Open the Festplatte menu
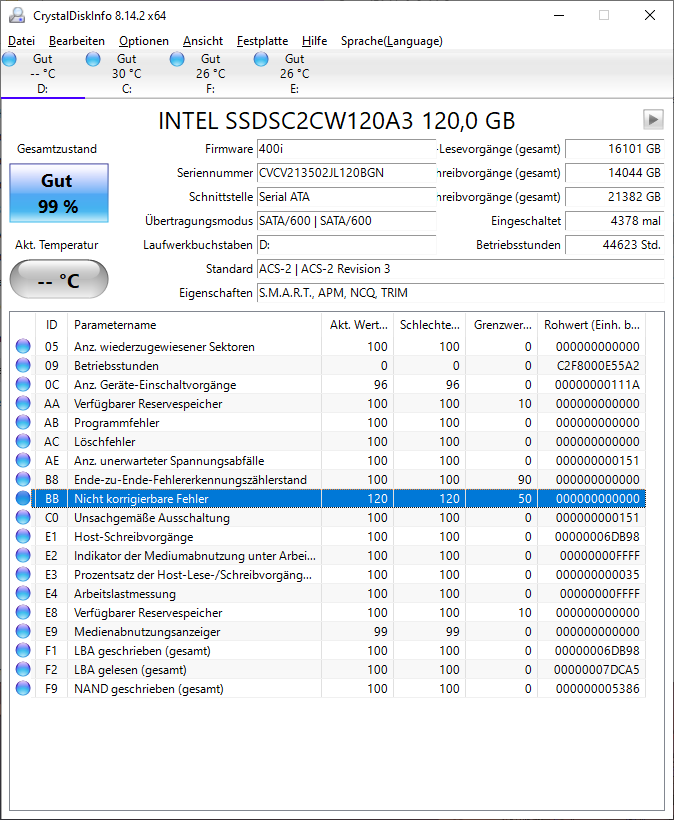 coord(262,41)
